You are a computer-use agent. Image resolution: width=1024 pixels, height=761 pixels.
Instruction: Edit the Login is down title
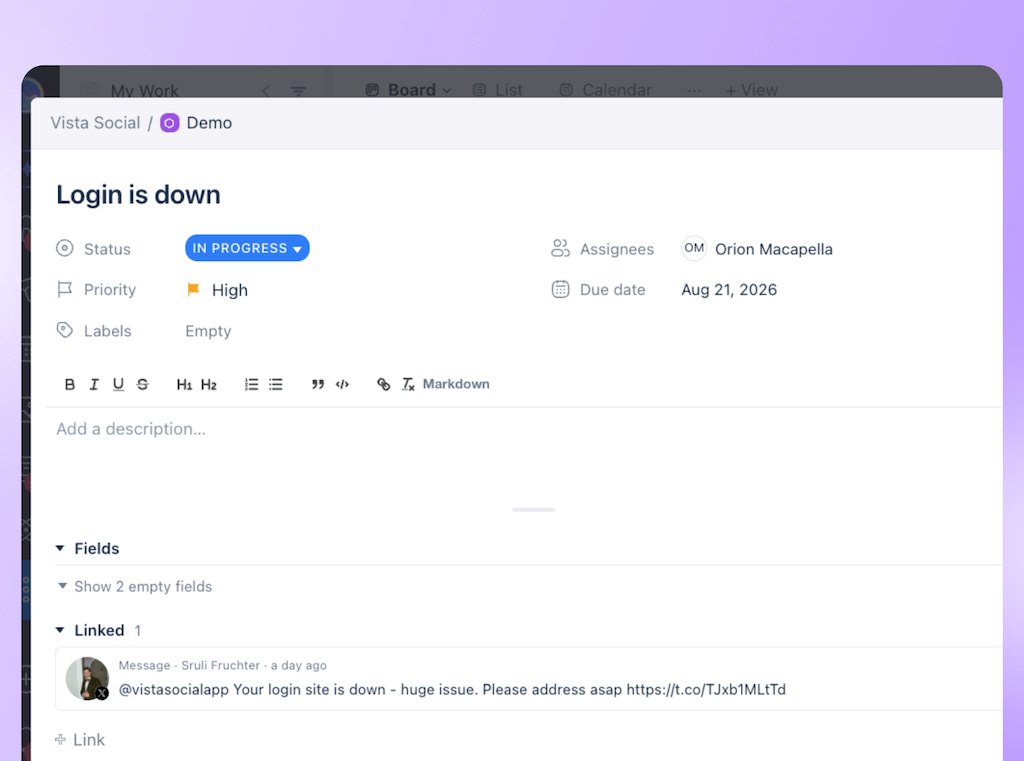tap(138, 195)
